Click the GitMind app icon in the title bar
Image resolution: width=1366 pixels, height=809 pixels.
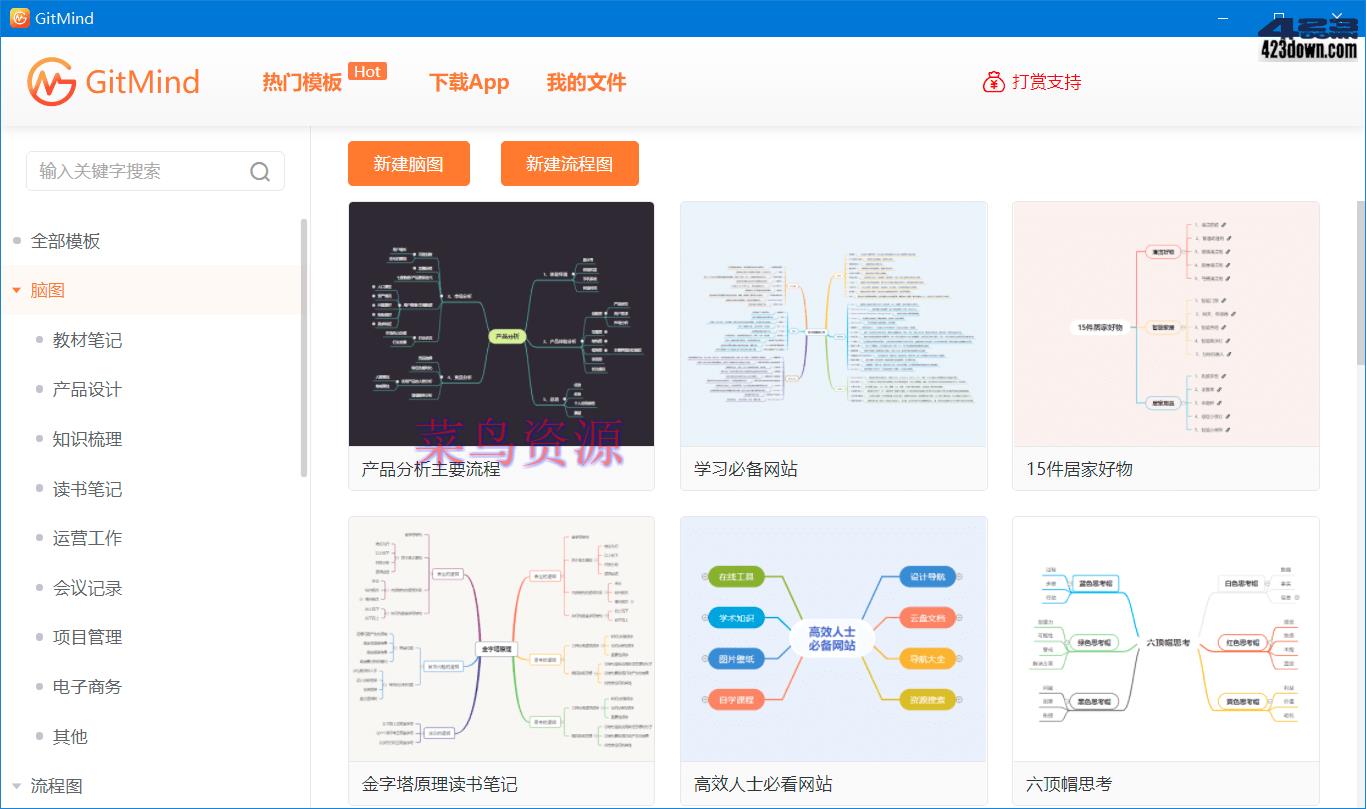pyautogui.click(x=20, y=16)
